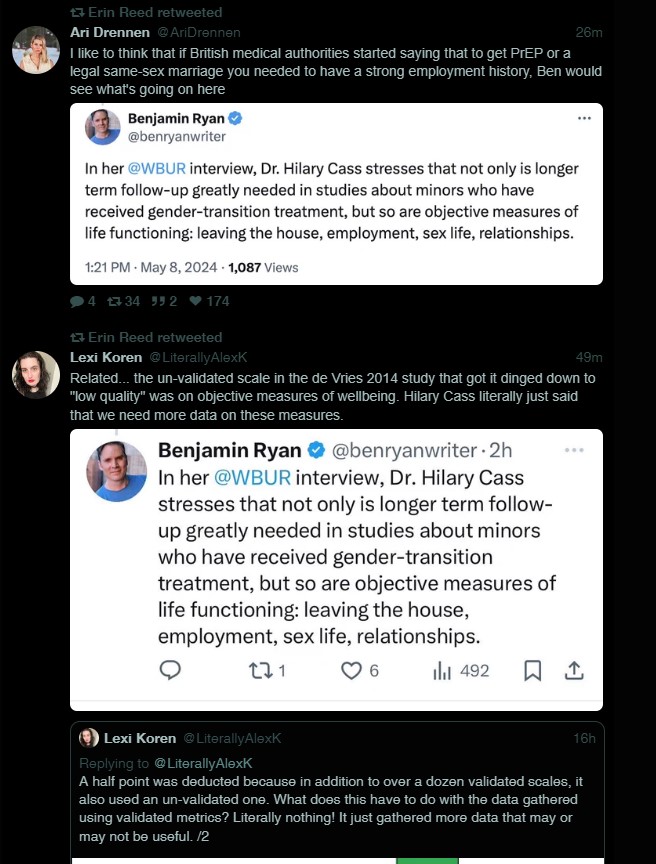Retweet Ari Drennen's tweet

(114, 301)
